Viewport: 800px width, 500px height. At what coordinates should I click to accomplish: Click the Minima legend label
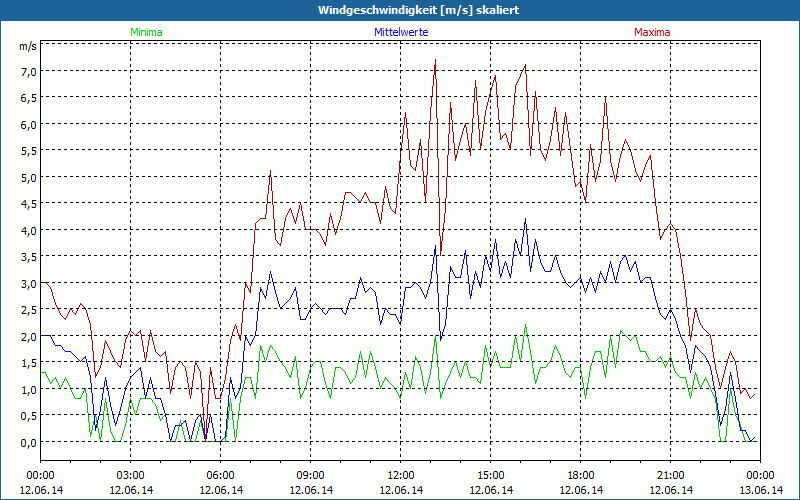(x=146, y=32)
